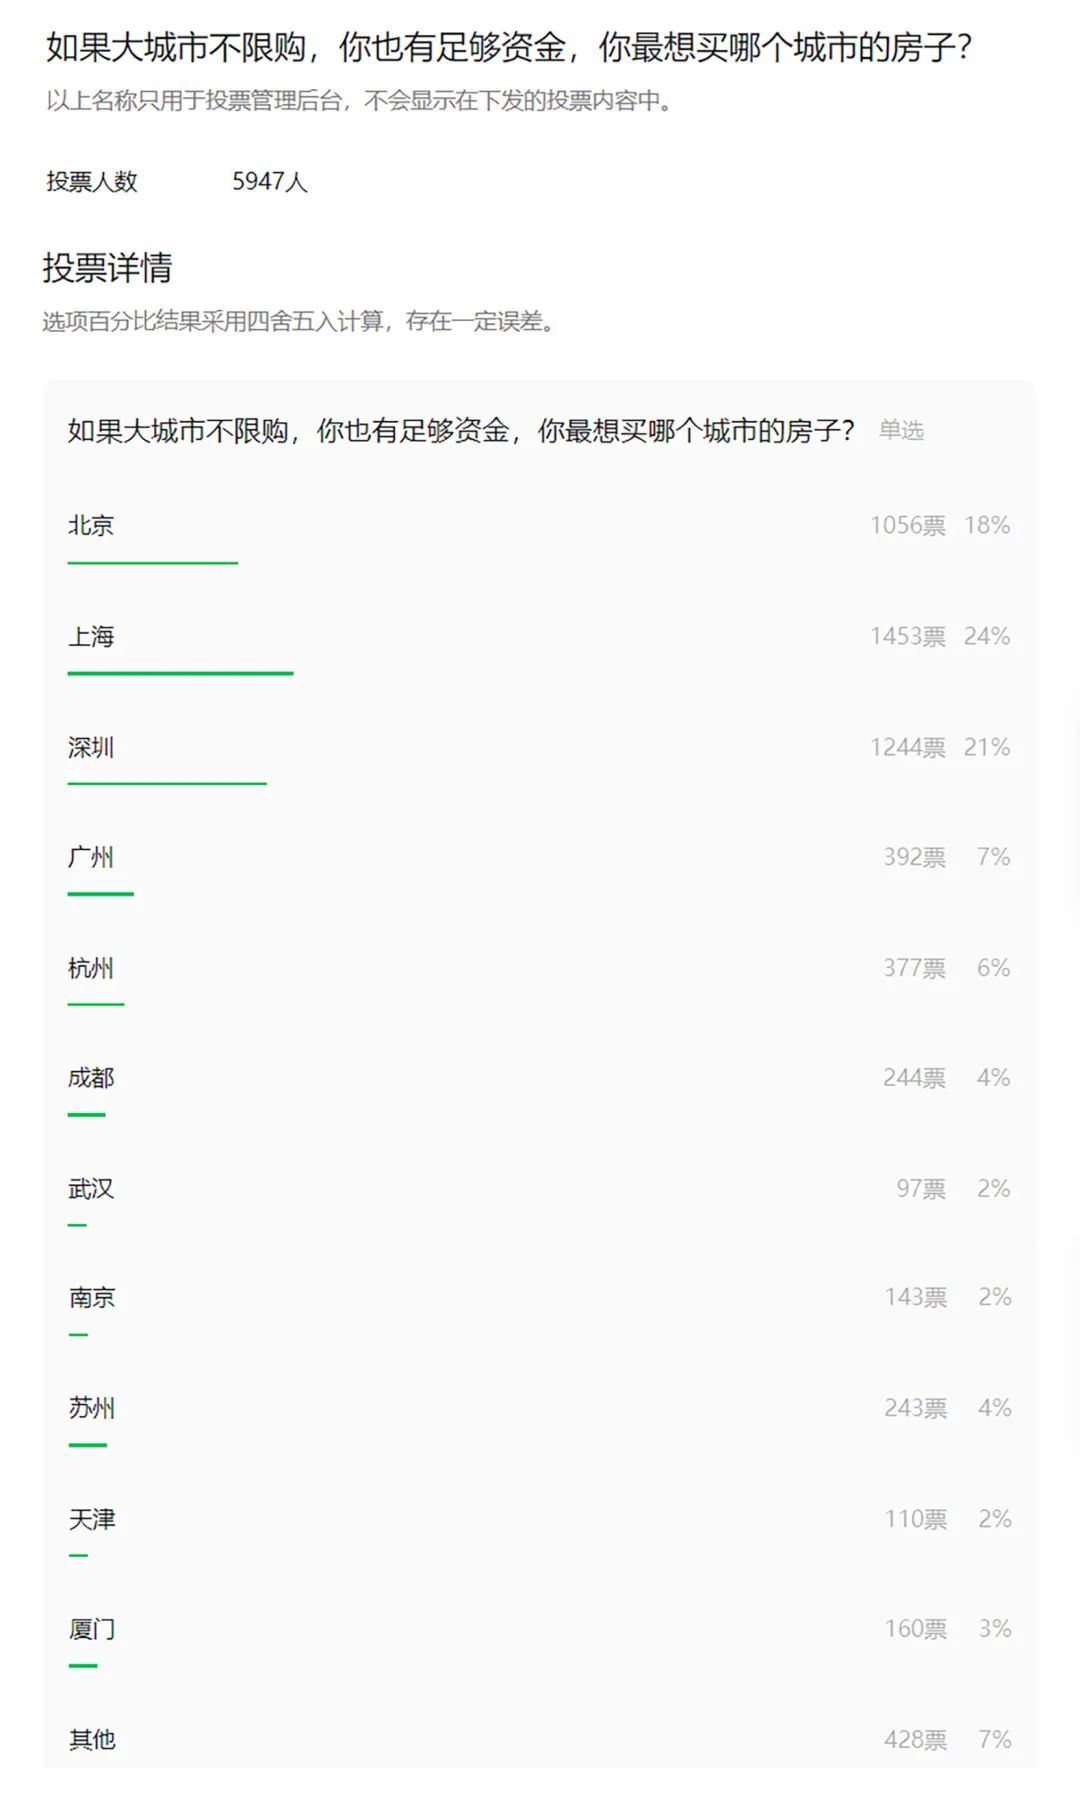Click the 1056票 vote count for 北京
This screenshot has width=1080, height=1802.
[x=907, y=526]
